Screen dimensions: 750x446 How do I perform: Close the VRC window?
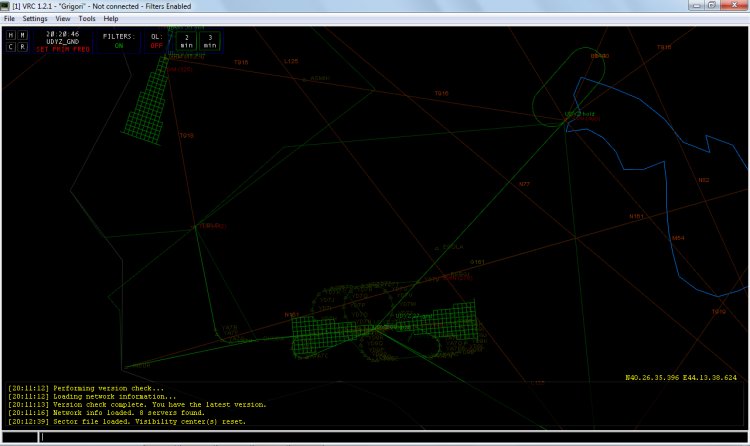[734, 5]
